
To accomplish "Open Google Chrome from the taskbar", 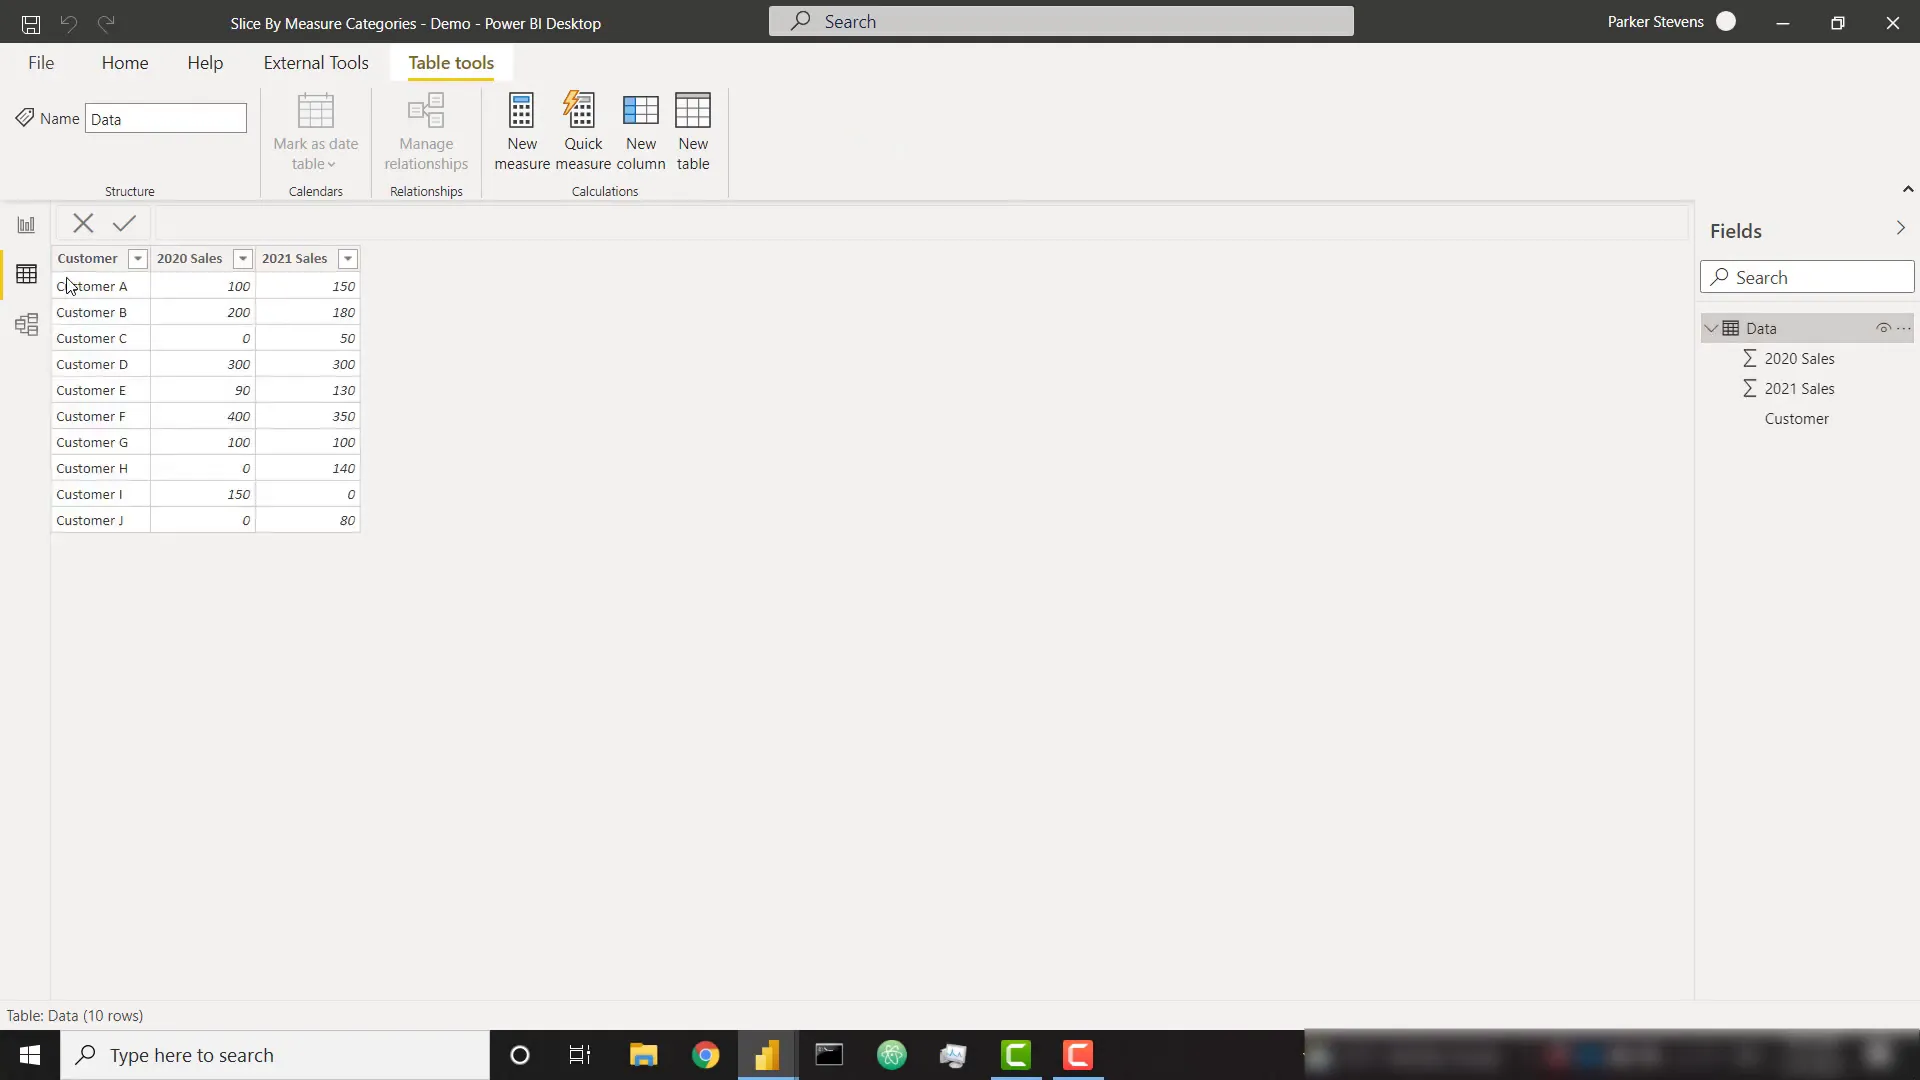I will (x=706, y=1055).
